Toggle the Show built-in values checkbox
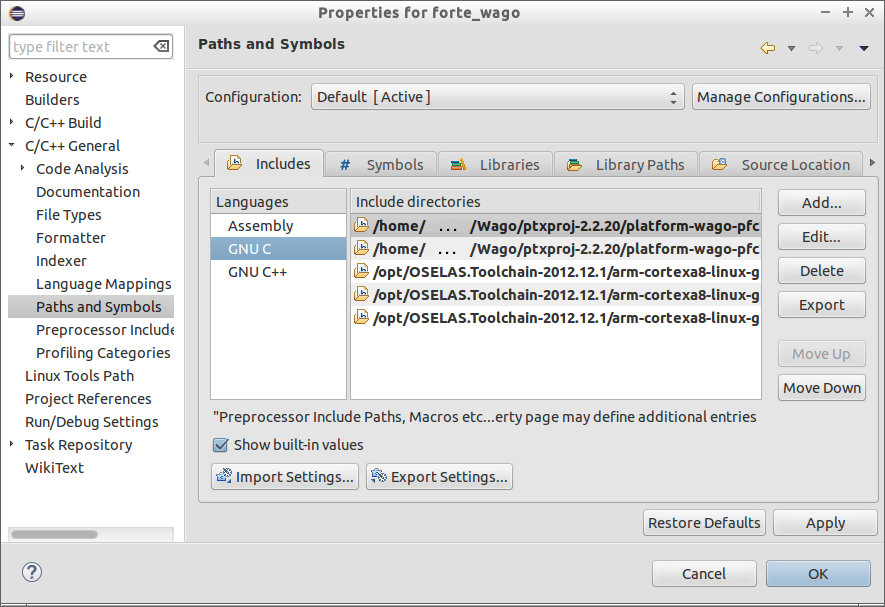 click(x=220, y=445)
